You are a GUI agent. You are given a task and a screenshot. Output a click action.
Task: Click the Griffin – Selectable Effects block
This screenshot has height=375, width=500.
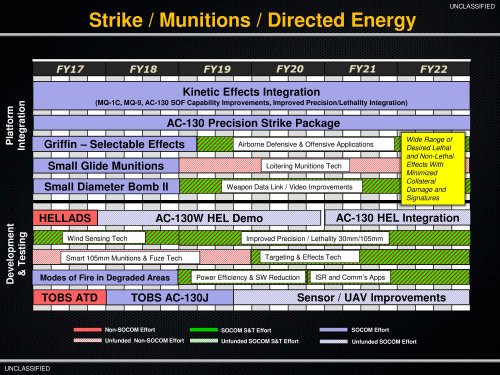[x=115, y=144]
